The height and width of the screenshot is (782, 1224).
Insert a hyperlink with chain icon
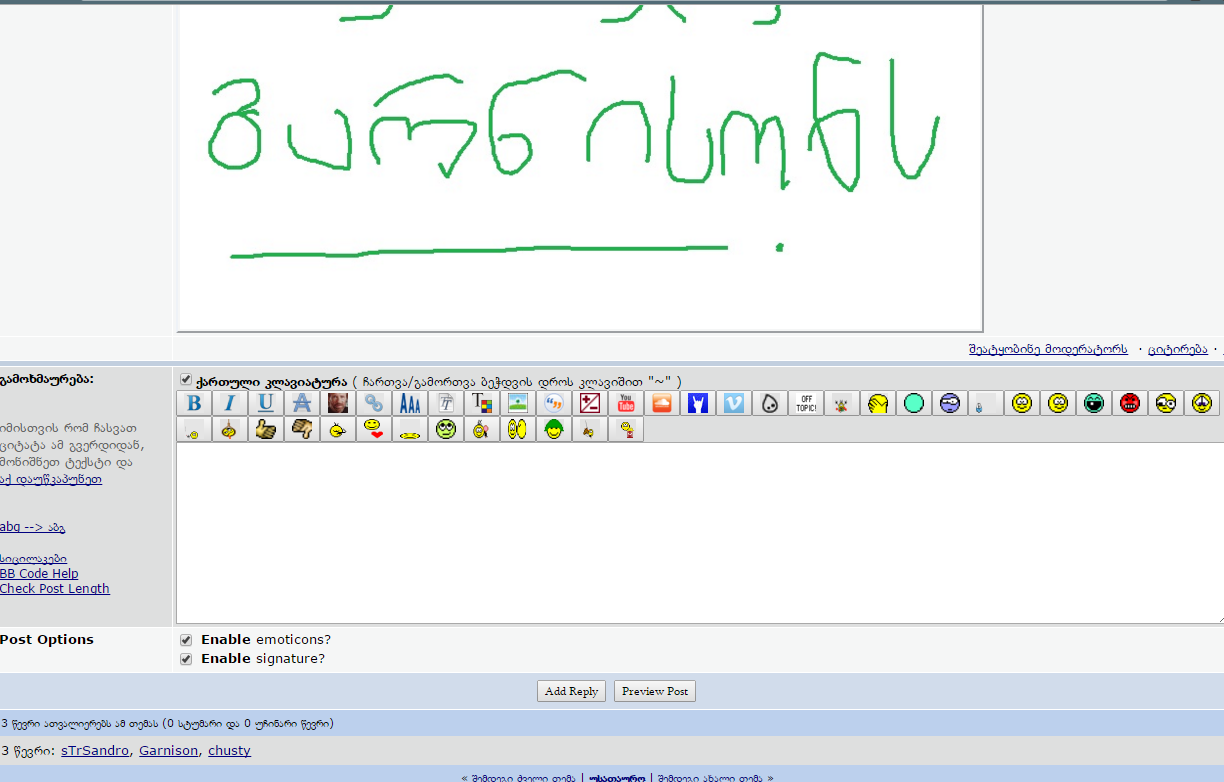click(x=374, y=403)
